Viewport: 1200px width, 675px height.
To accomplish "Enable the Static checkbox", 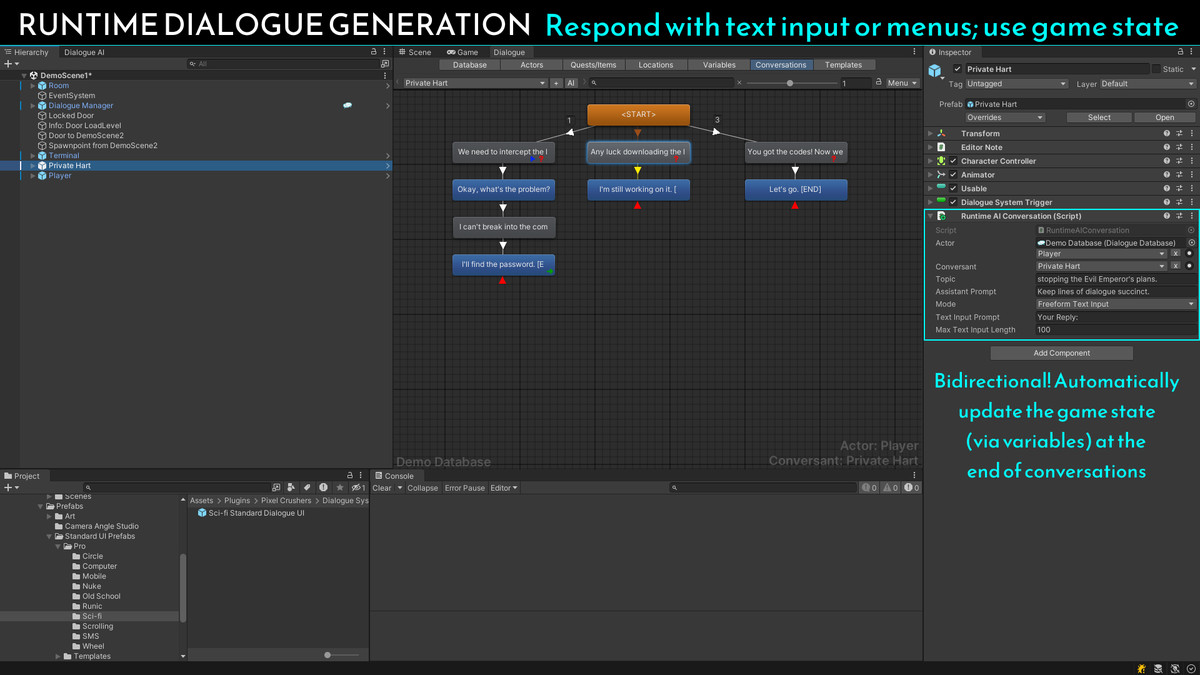I will 1156,69.
